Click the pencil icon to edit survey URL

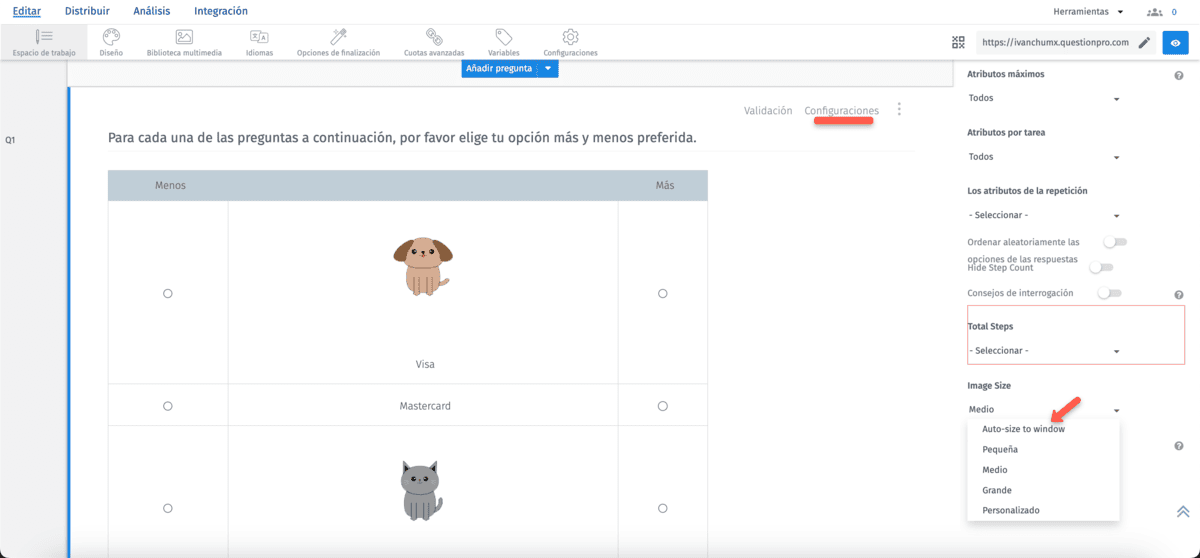1144,43
